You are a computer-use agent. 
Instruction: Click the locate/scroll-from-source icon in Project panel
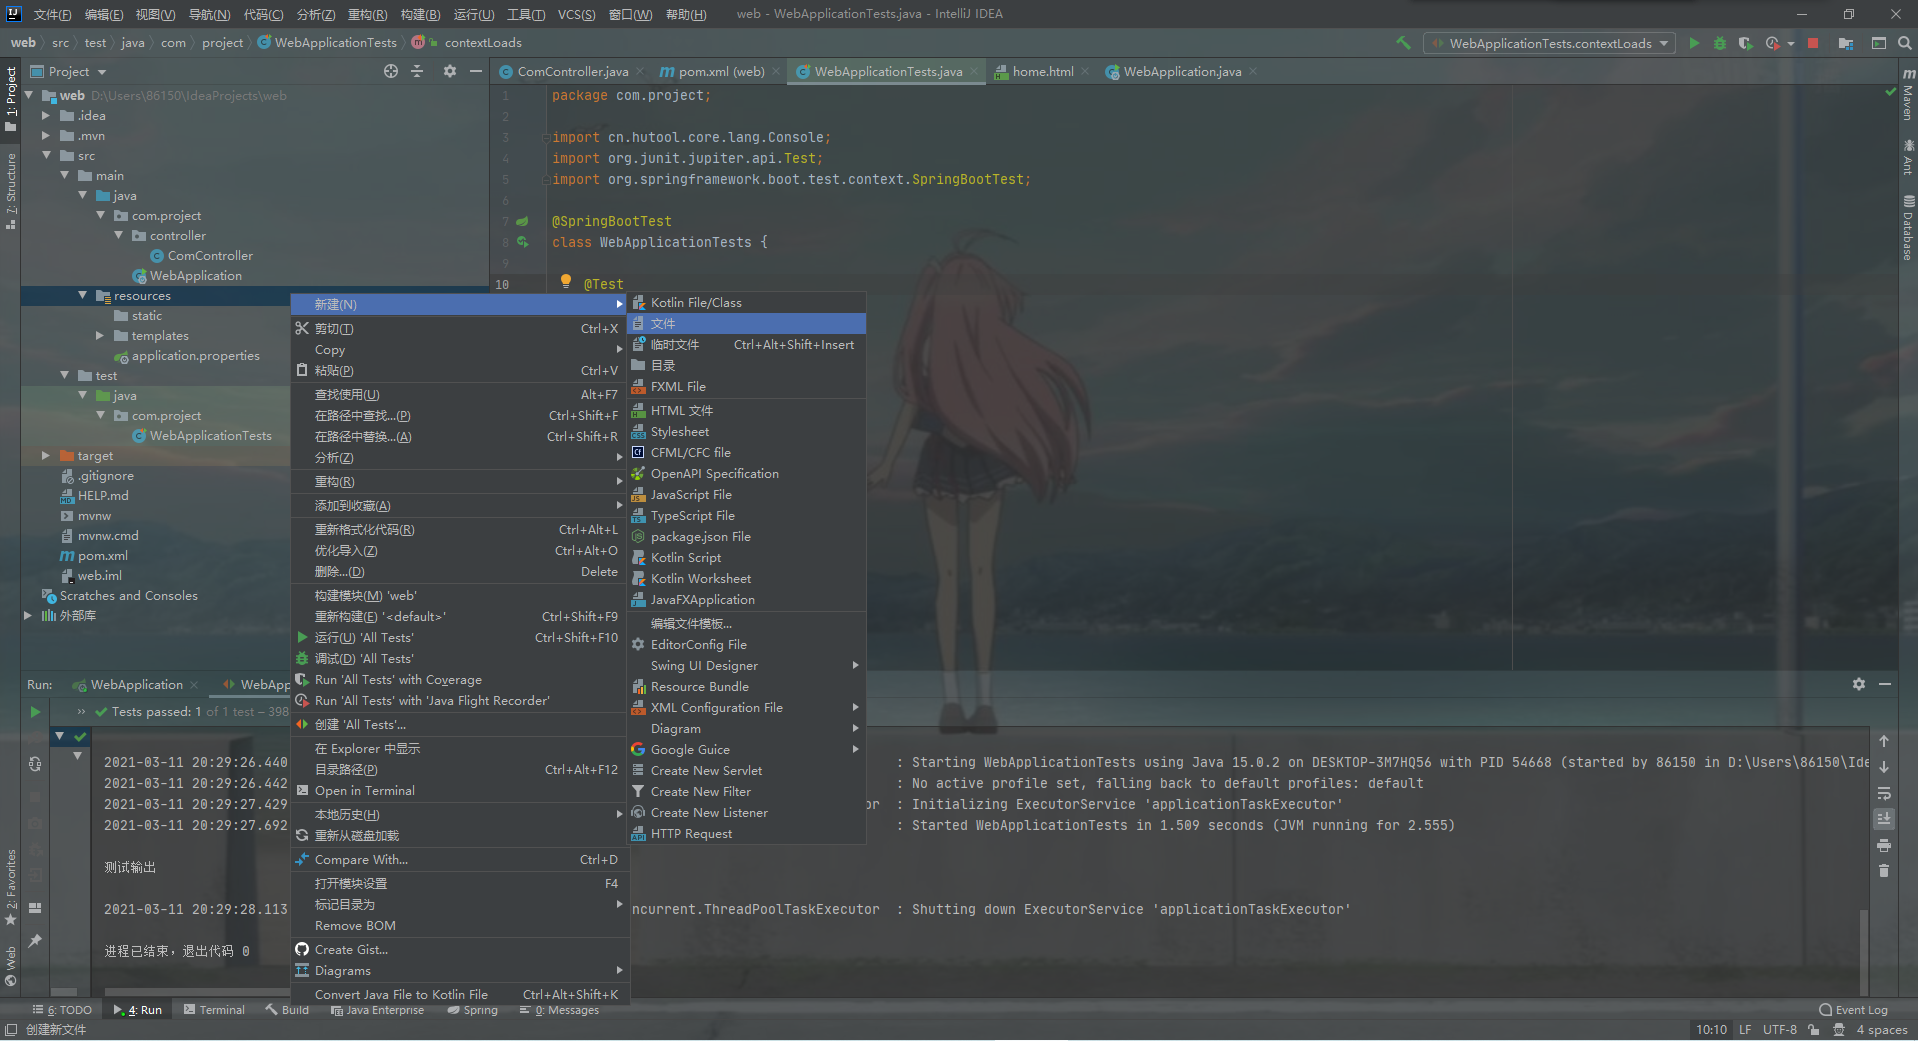[x=391, y=71]
